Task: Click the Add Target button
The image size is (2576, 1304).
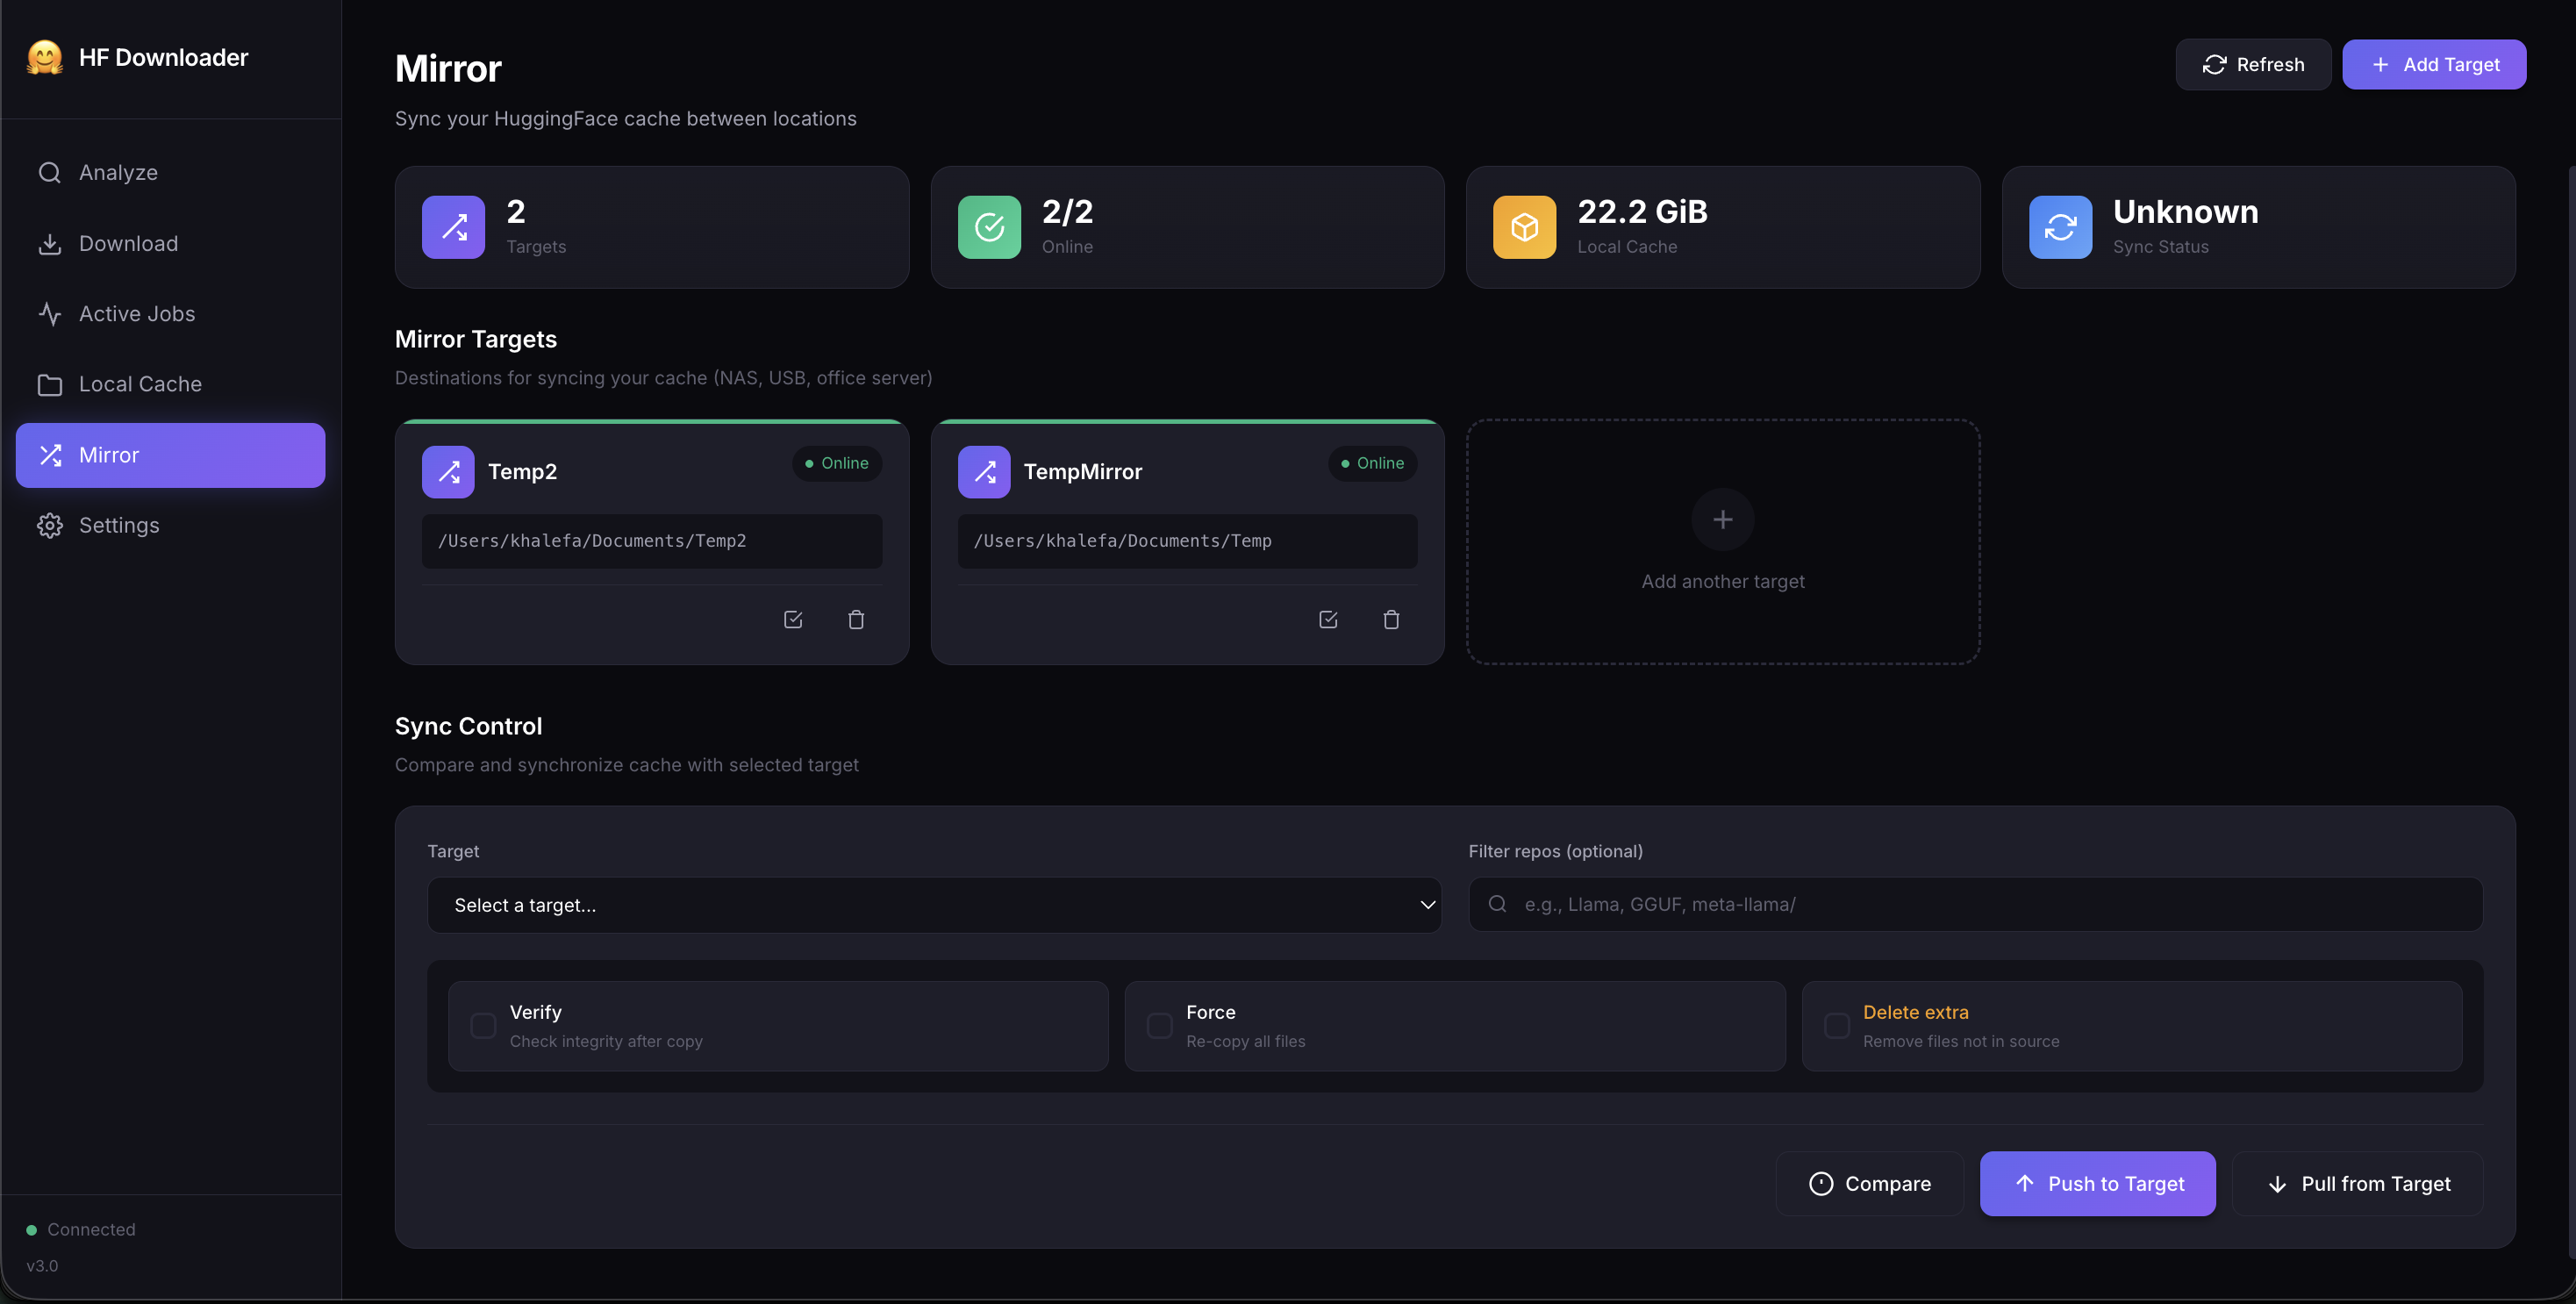Action: 2434,65
